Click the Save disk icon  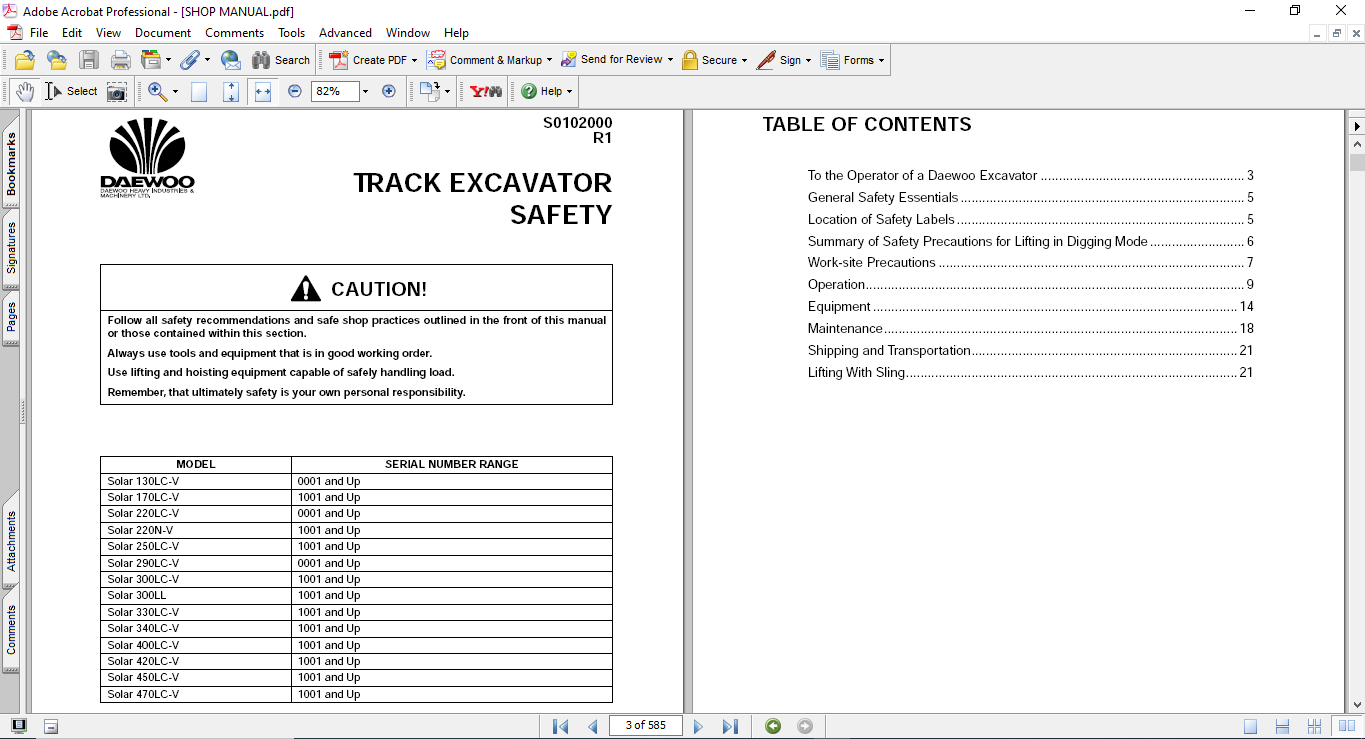89,60
